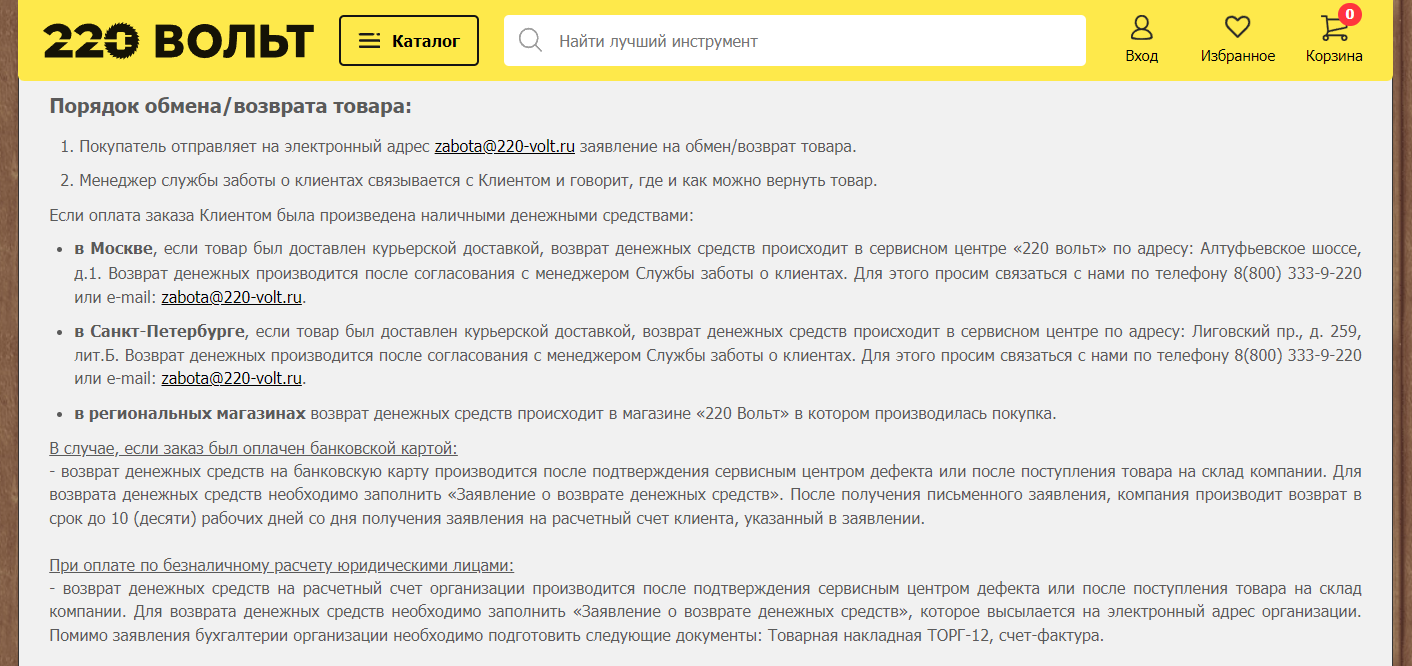Image resolution: width=1412 pixels, height=666 pixels.
Task: Open zabota@220-volt.ru link in Москва paragraph
Action: (x=232, y=297)
